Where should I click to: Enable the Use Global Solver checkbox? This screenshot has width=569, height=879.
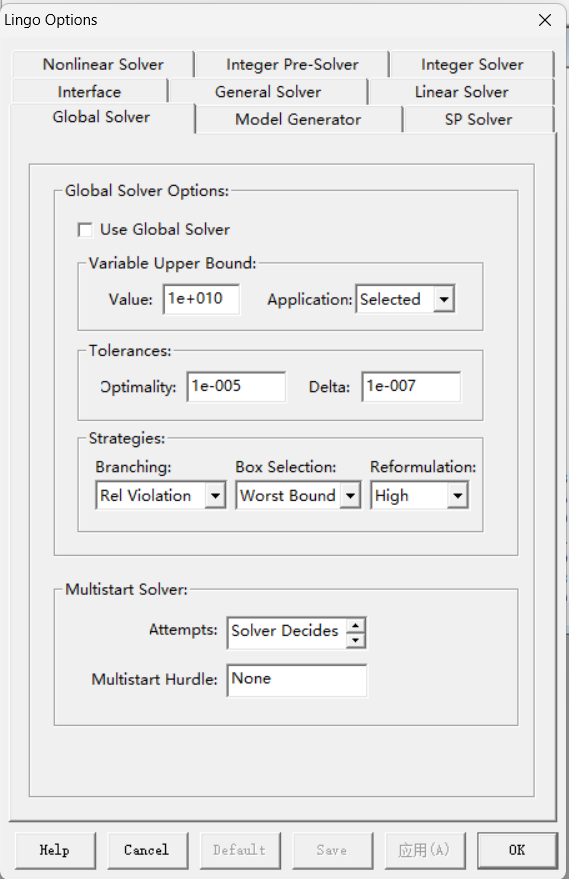coord(85,230)
